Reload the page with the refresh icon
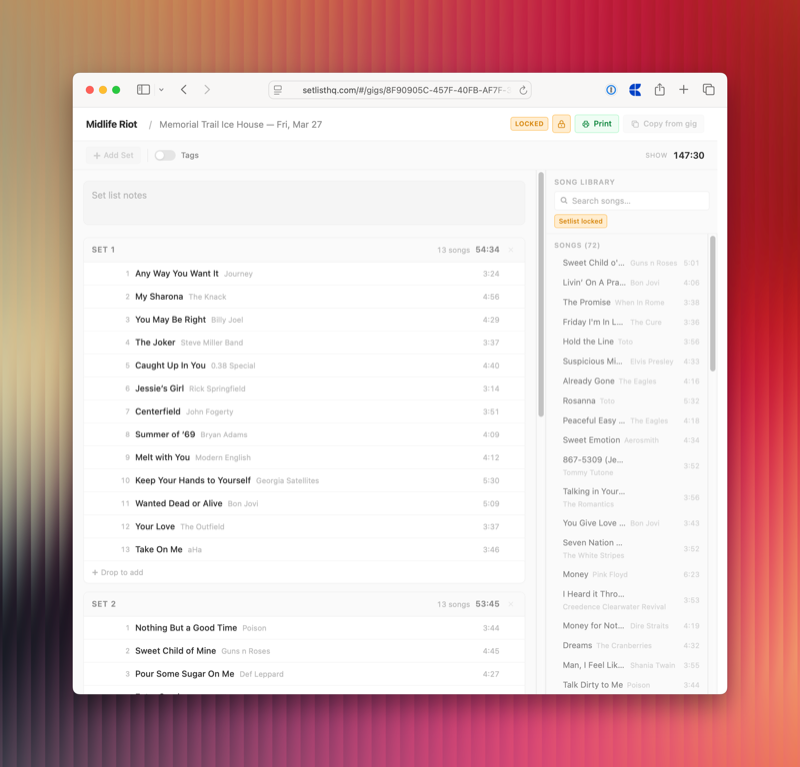The width and height of the screenshot is (800, 767). [523, 90]
